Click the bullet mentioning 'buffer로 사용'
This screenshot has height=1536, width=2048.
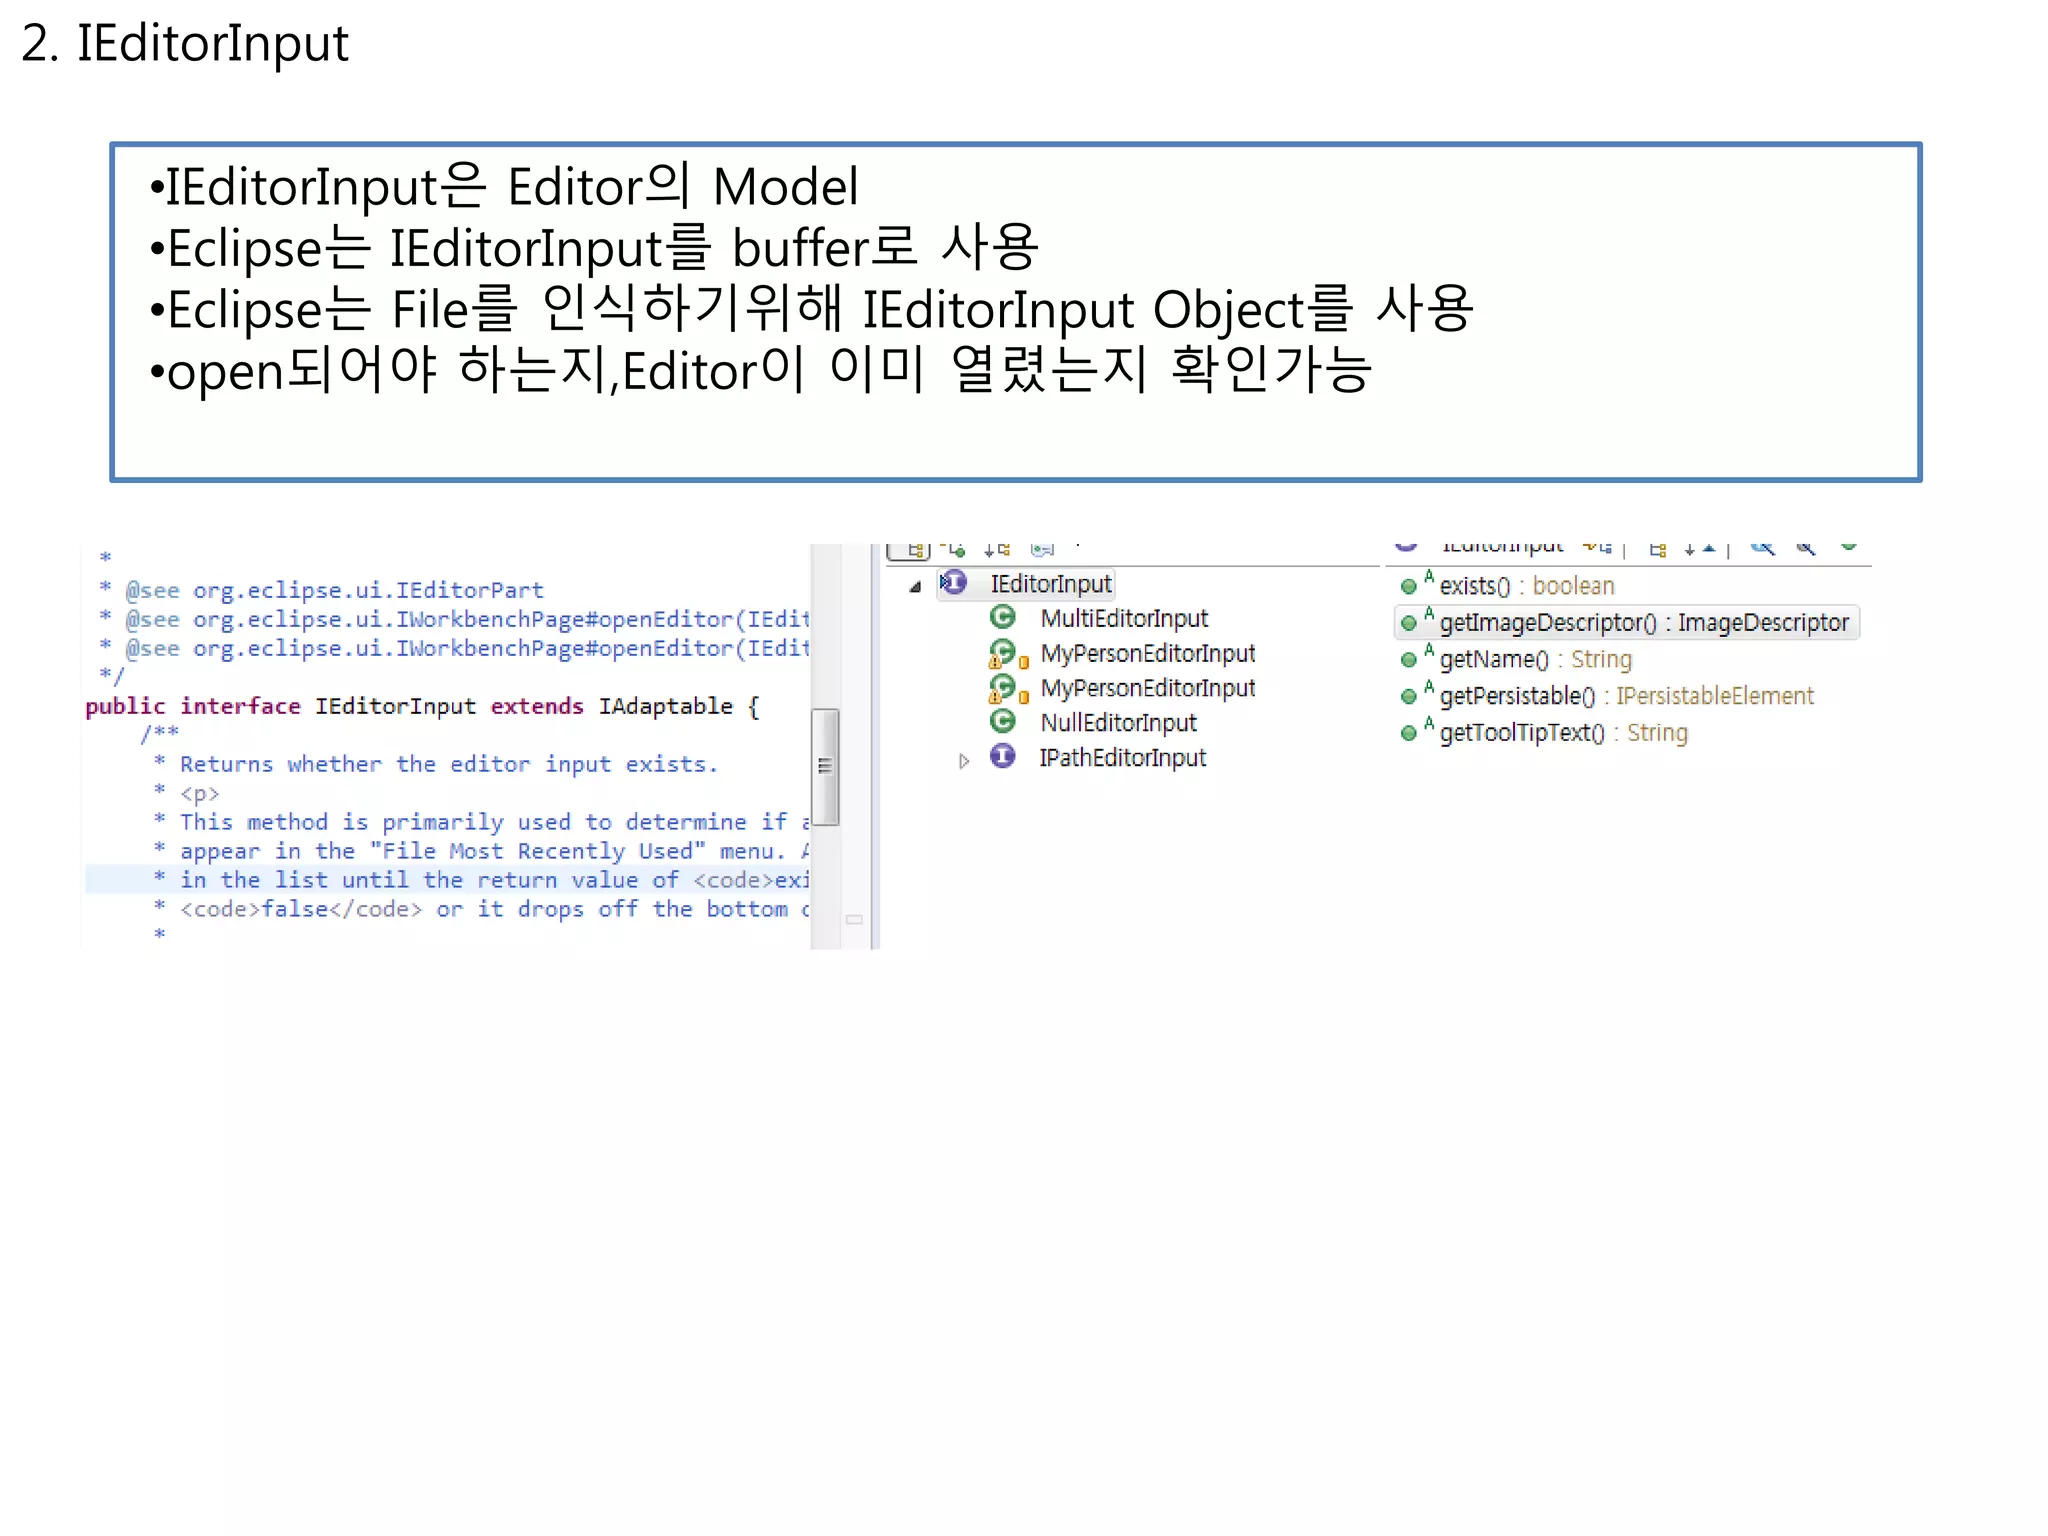pos(594,248)
